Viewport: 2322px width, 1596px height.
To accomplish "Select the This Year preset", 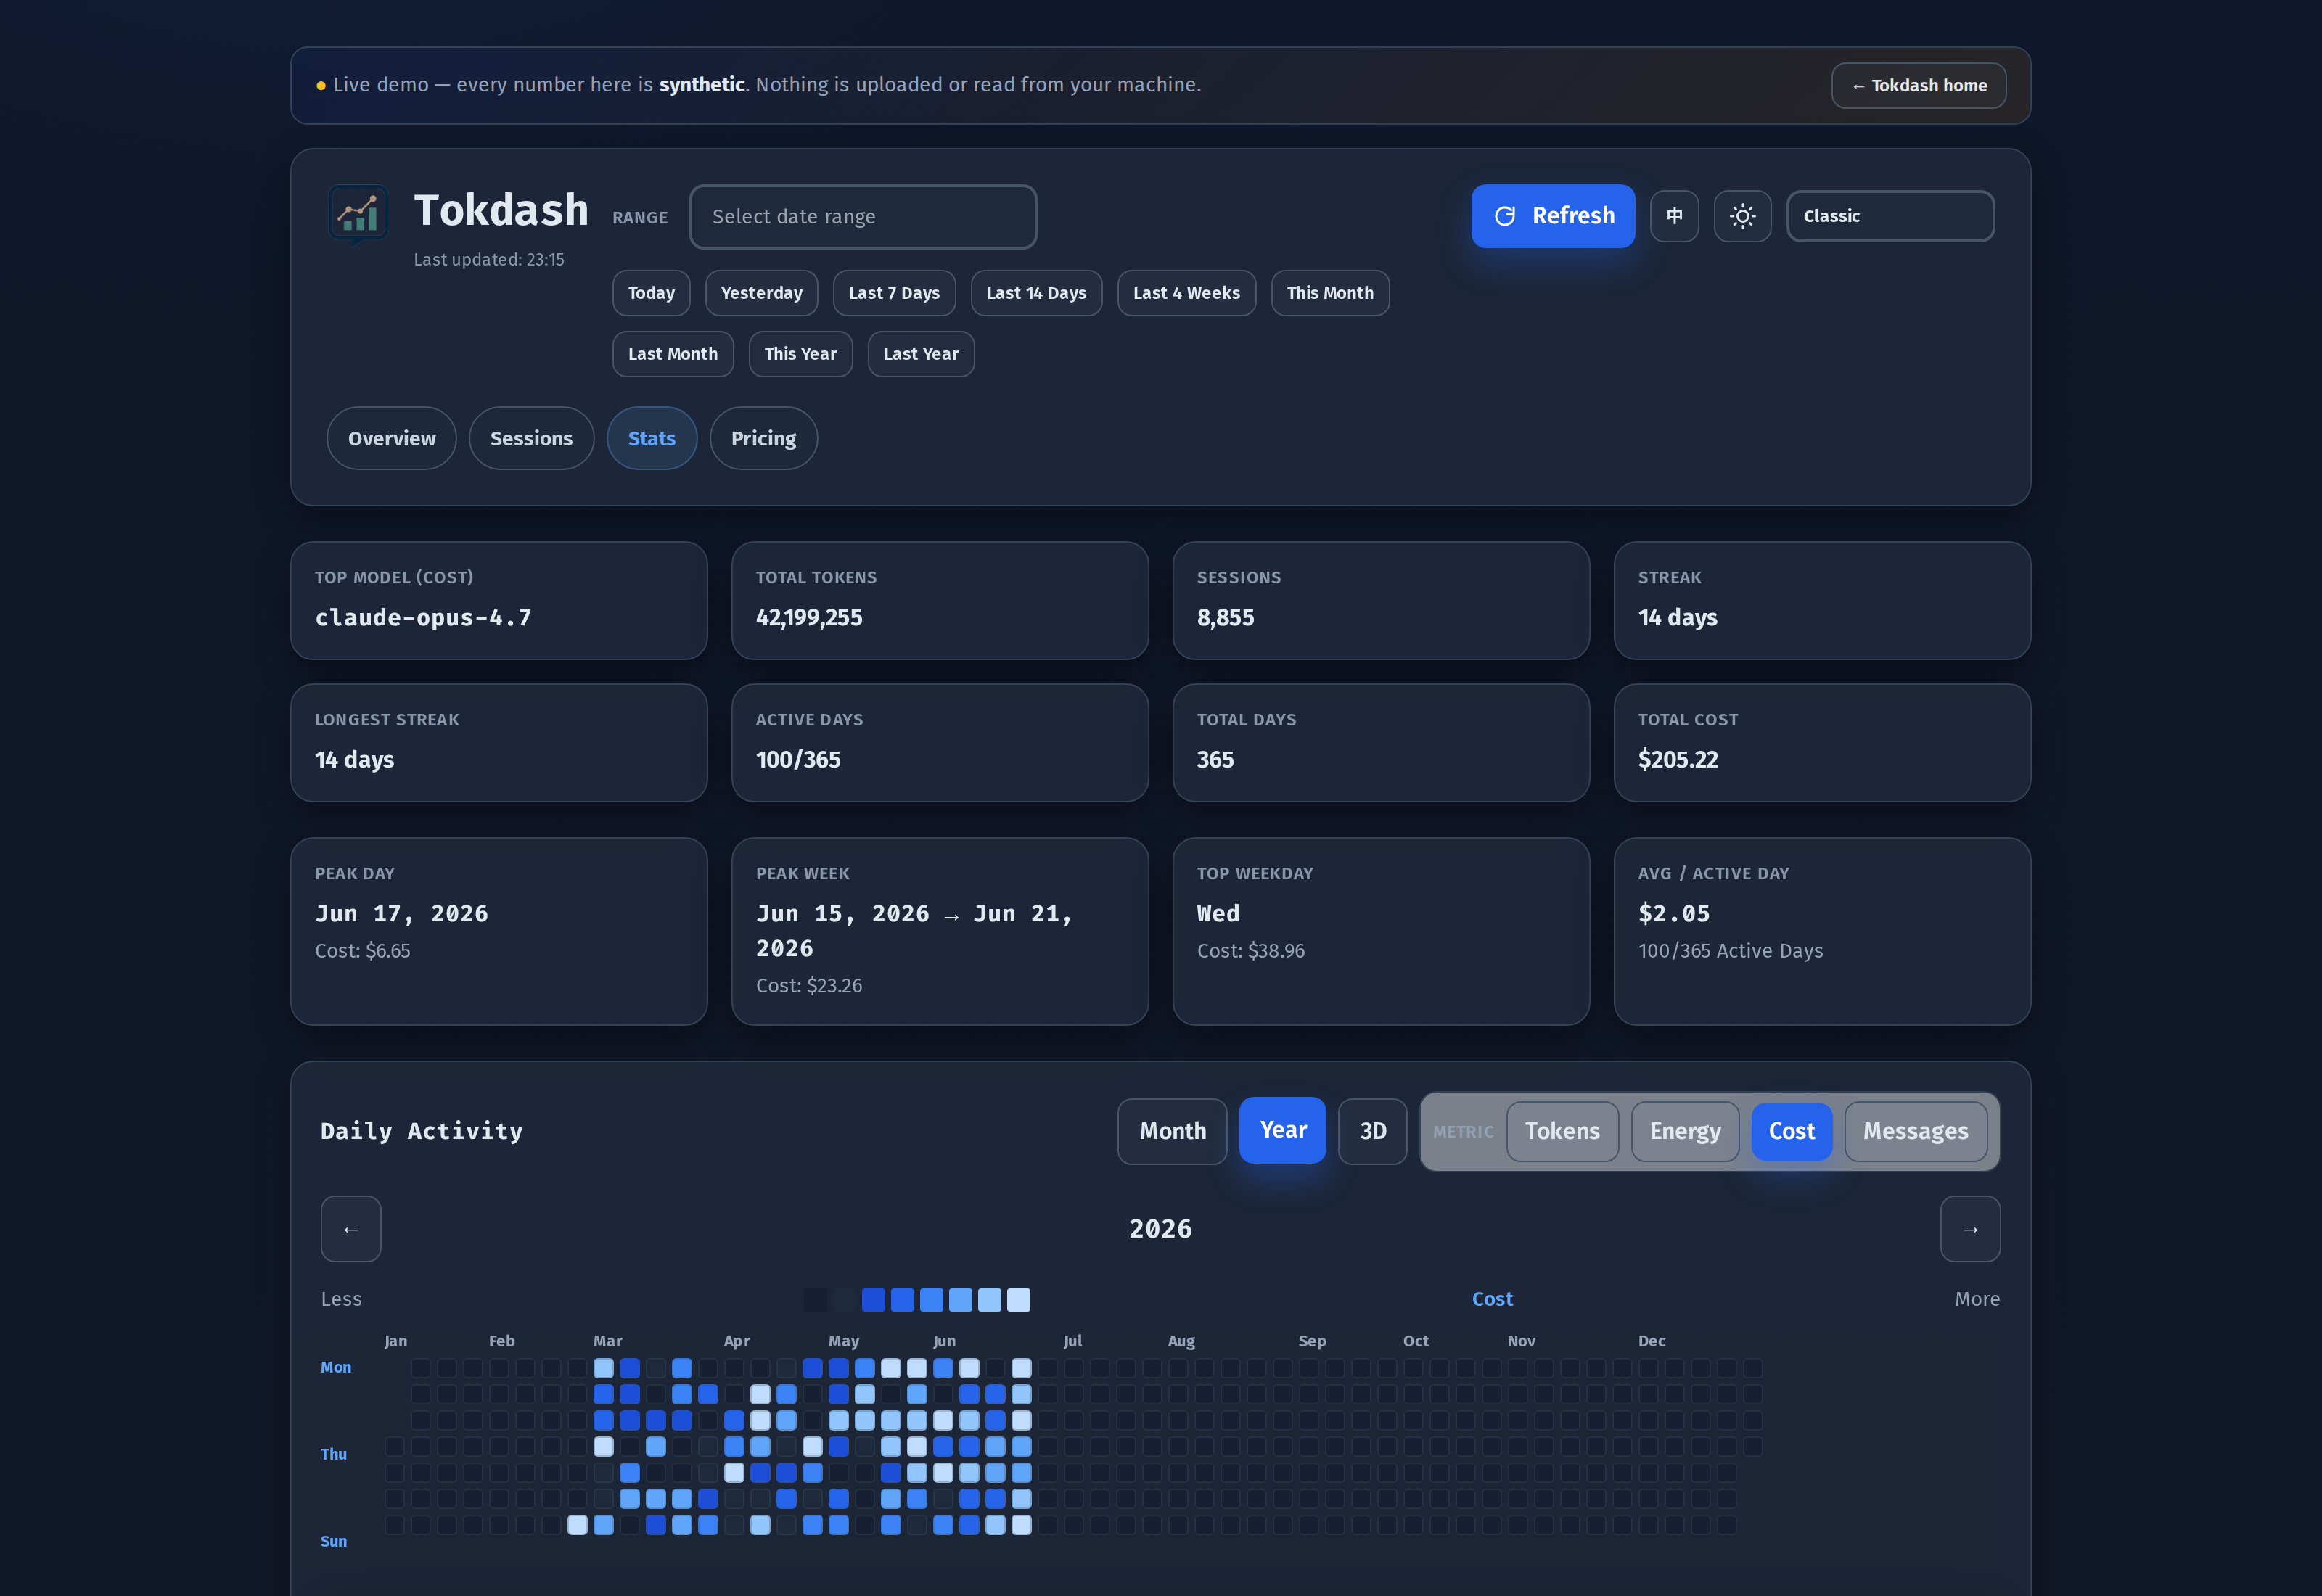I will (x=800, y=354).
